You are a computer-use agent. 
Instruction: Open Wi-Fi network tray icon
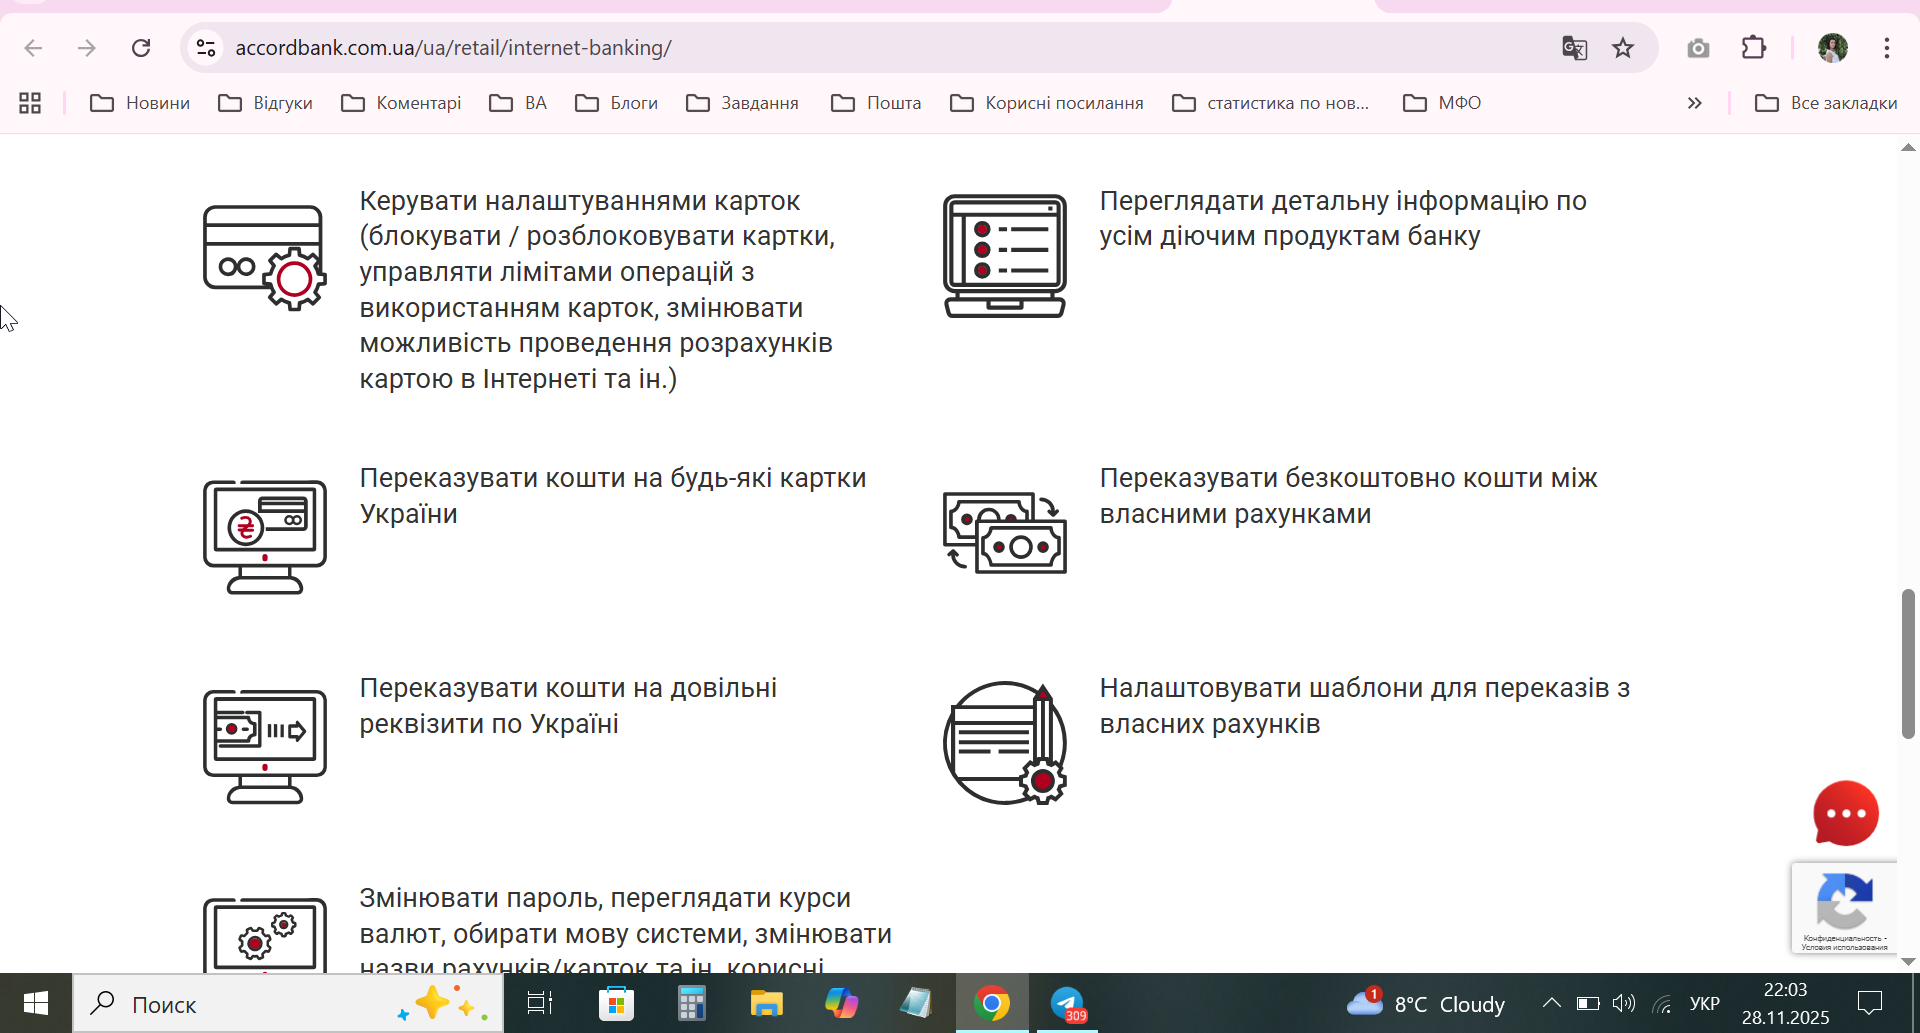pos(1662,1003)
